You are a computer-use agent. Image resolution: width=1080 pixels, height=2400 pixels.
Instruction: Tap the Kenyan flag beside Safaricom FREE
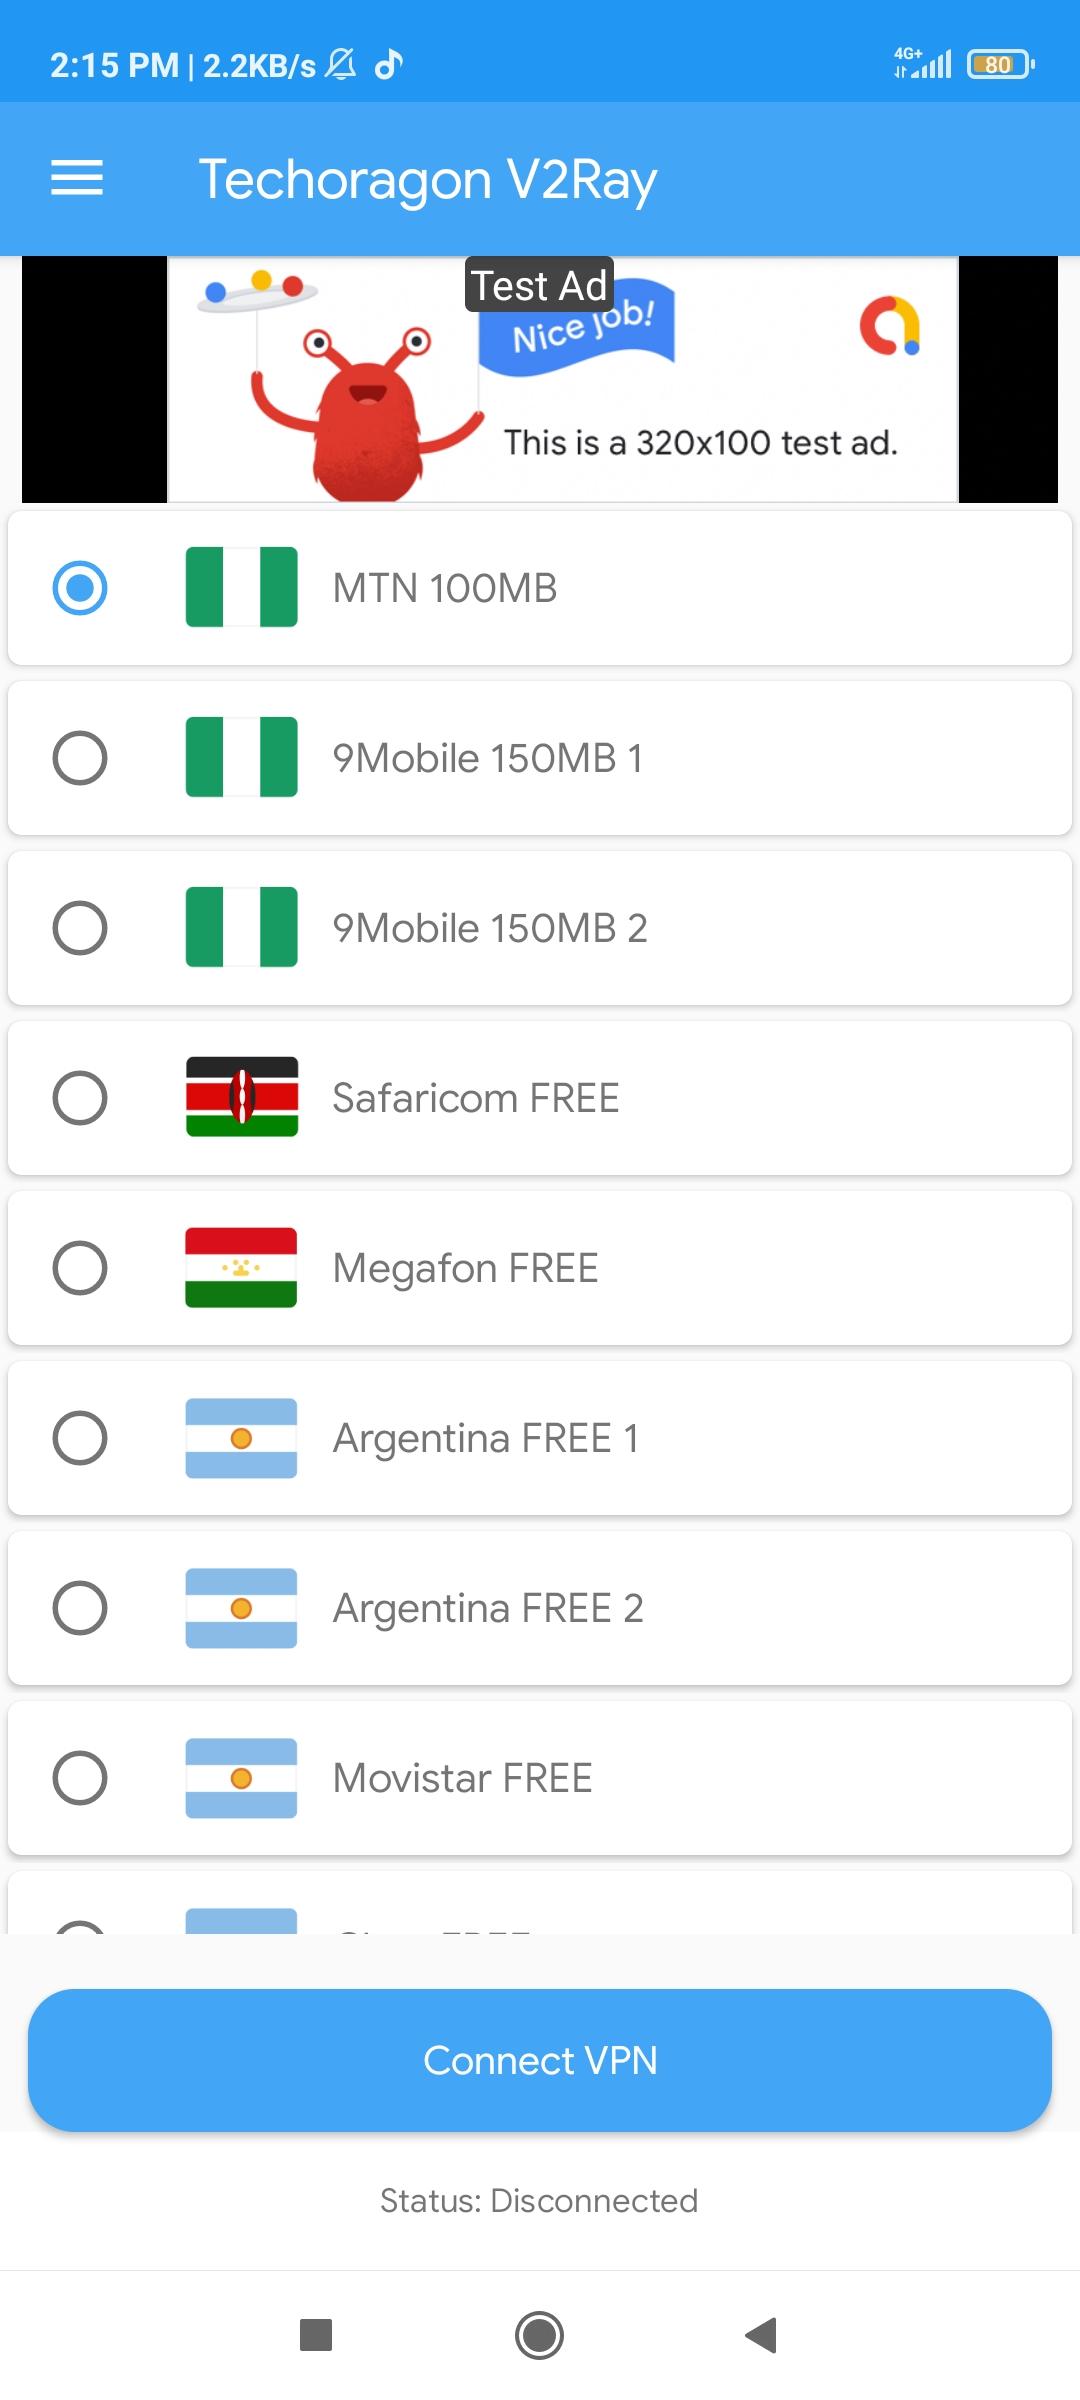pyautogui.click(x=241, y=1097)
